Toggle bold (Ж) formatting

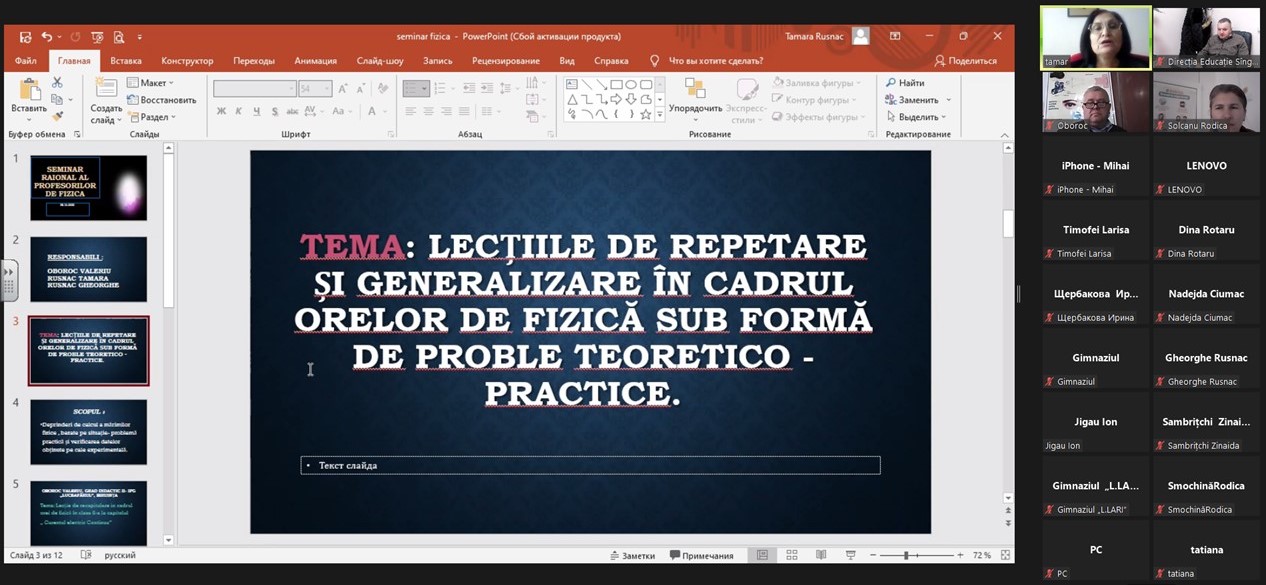click(x=221, y=111)
